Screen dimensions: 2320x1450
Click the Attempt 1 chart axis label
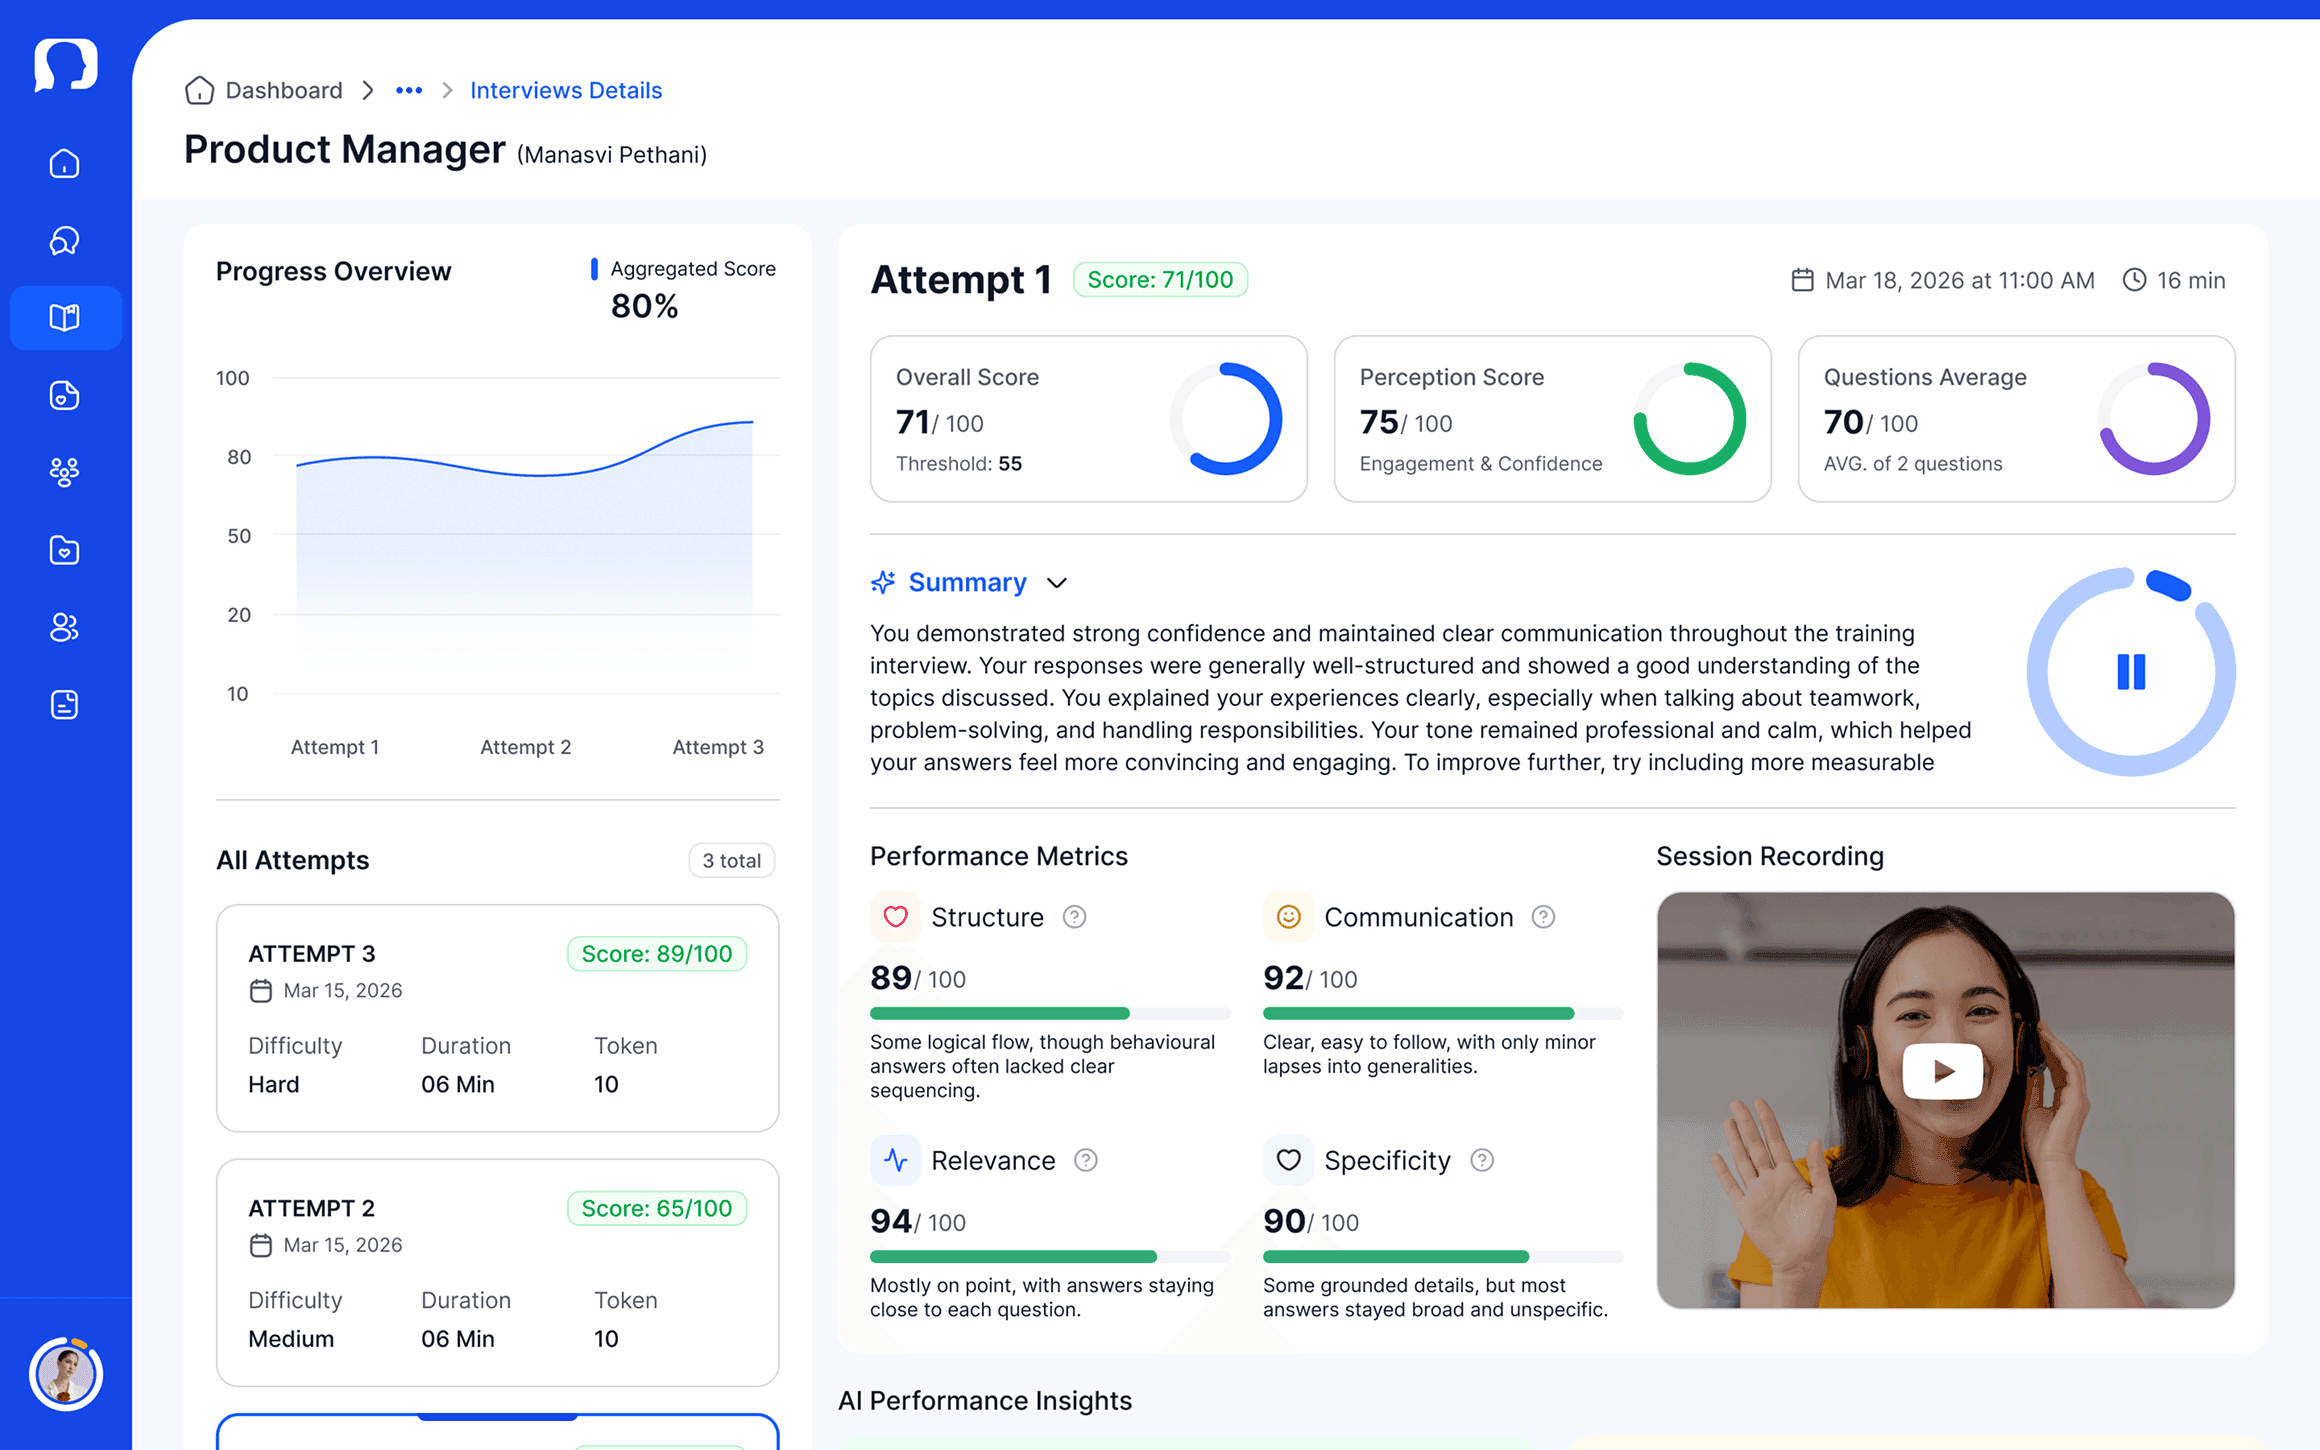(x=335, y=747)
